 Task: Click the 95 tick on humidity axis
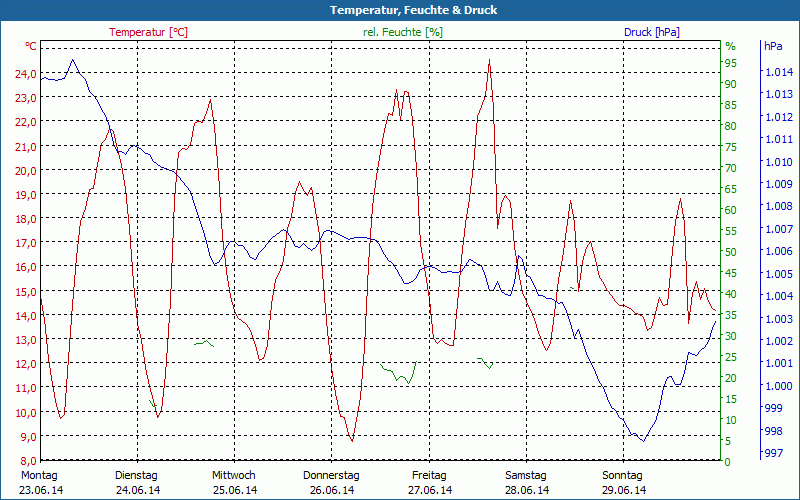[x=730, y=63]
